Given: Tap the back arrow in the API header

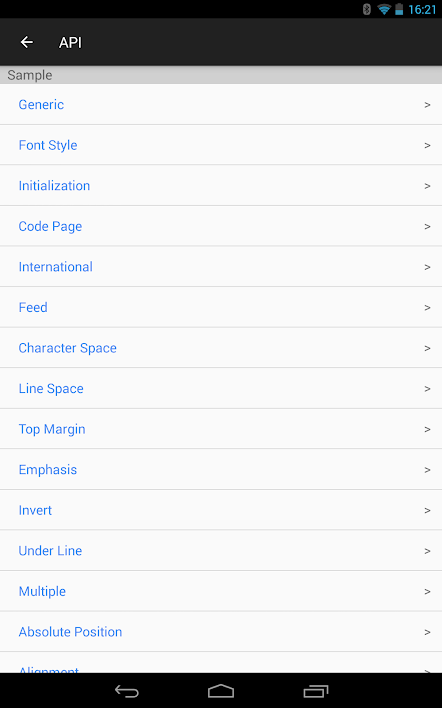Looking at the screenshot, I should tap(27, 42).
